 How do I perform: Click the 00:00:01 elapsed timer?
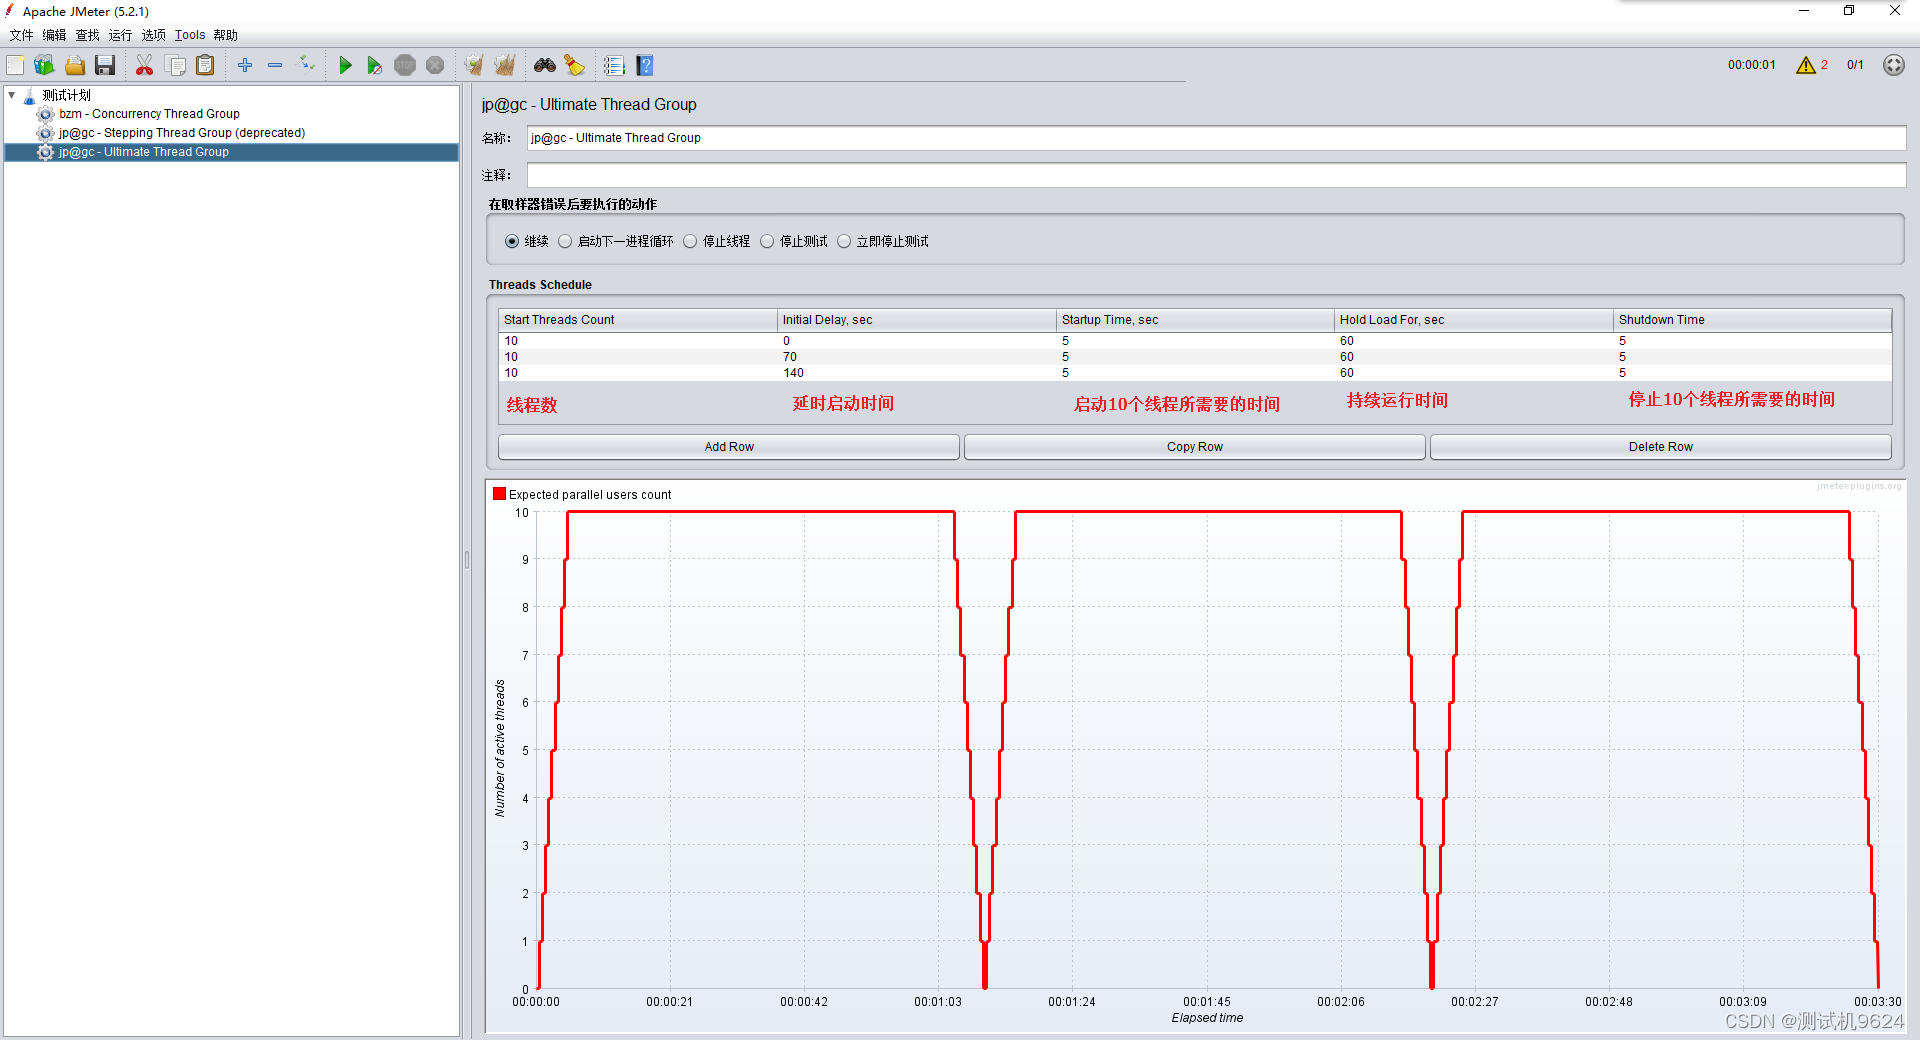(1752, 65)
